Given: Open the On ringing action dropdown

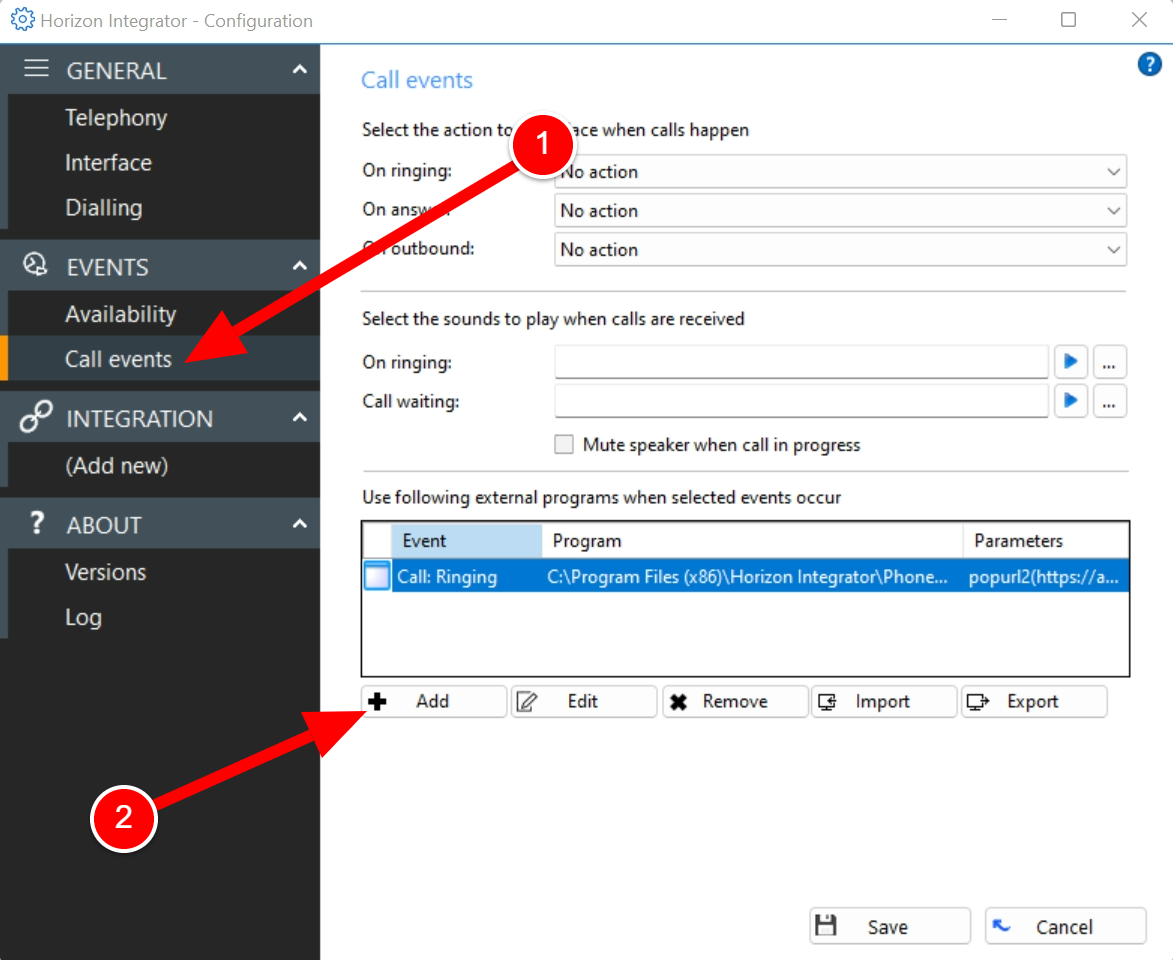Looking at the screenshot, I should point(840,172).
